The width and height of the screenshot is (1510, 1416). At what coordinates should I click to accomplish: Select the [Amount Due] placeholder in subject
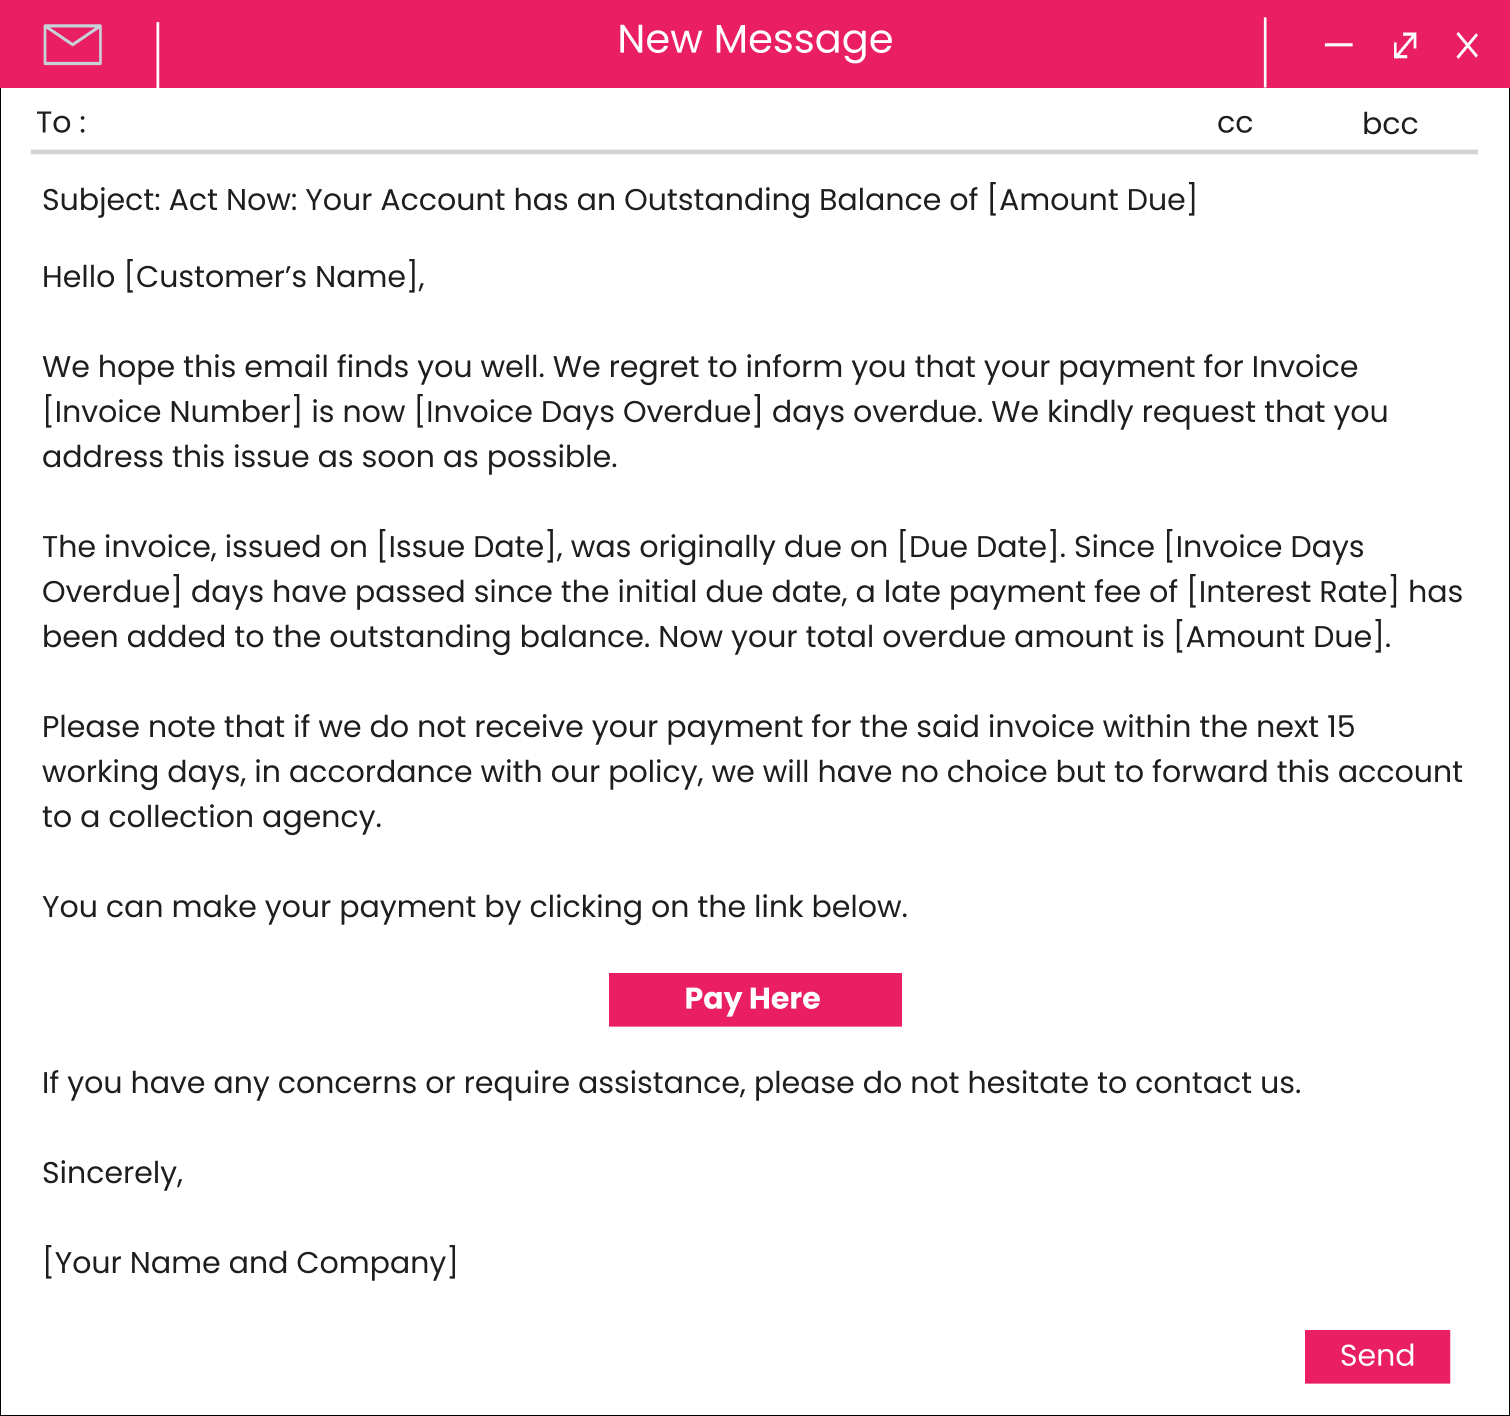[x=1092, y=200]
